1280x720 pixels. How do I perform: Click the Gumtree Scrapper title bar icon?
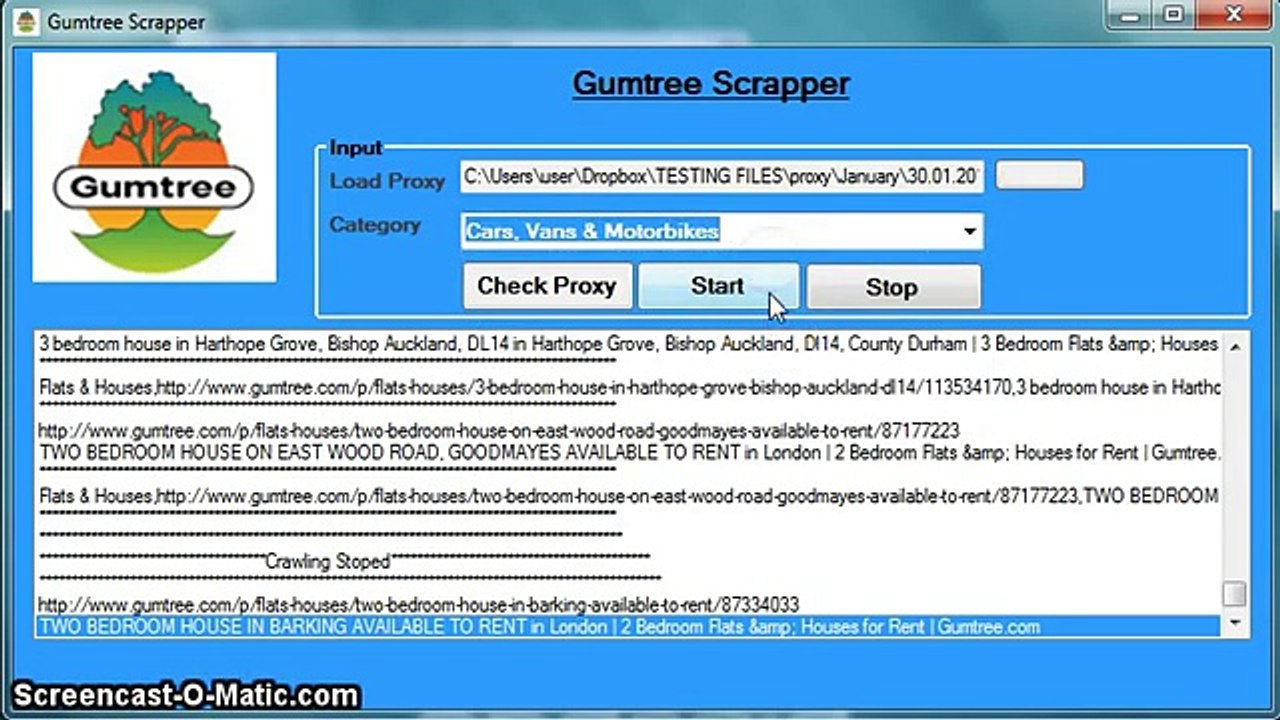(x=26, y=21)
